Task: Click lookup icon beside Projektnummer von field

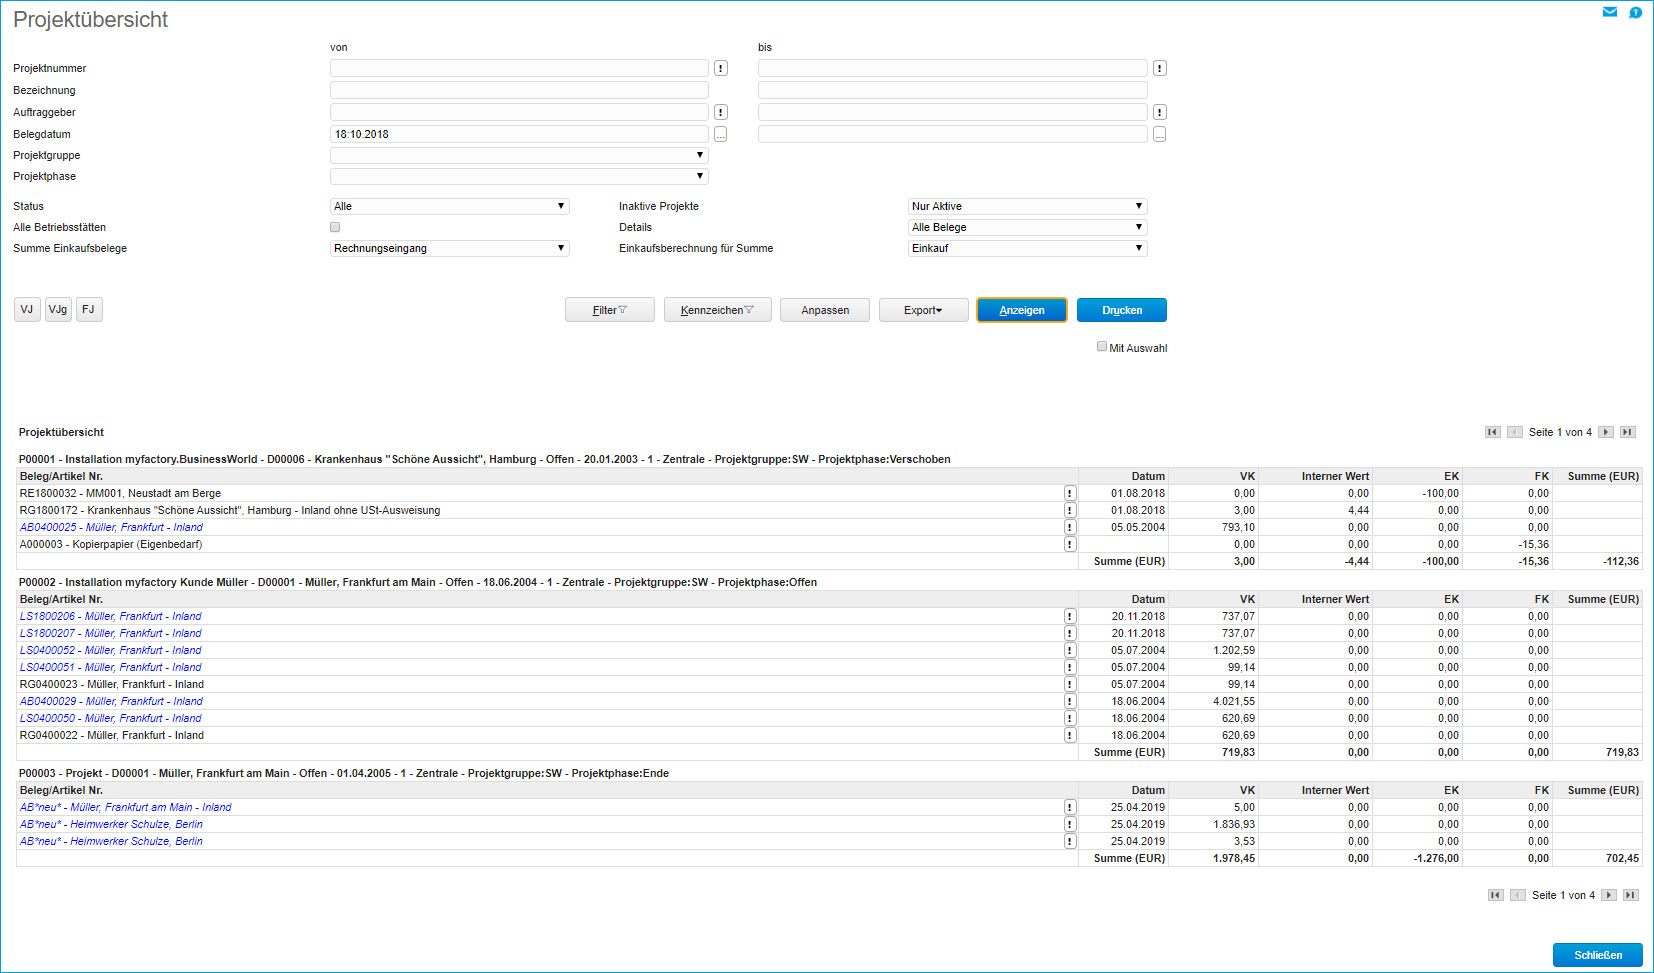Action: tap(720, 68)
